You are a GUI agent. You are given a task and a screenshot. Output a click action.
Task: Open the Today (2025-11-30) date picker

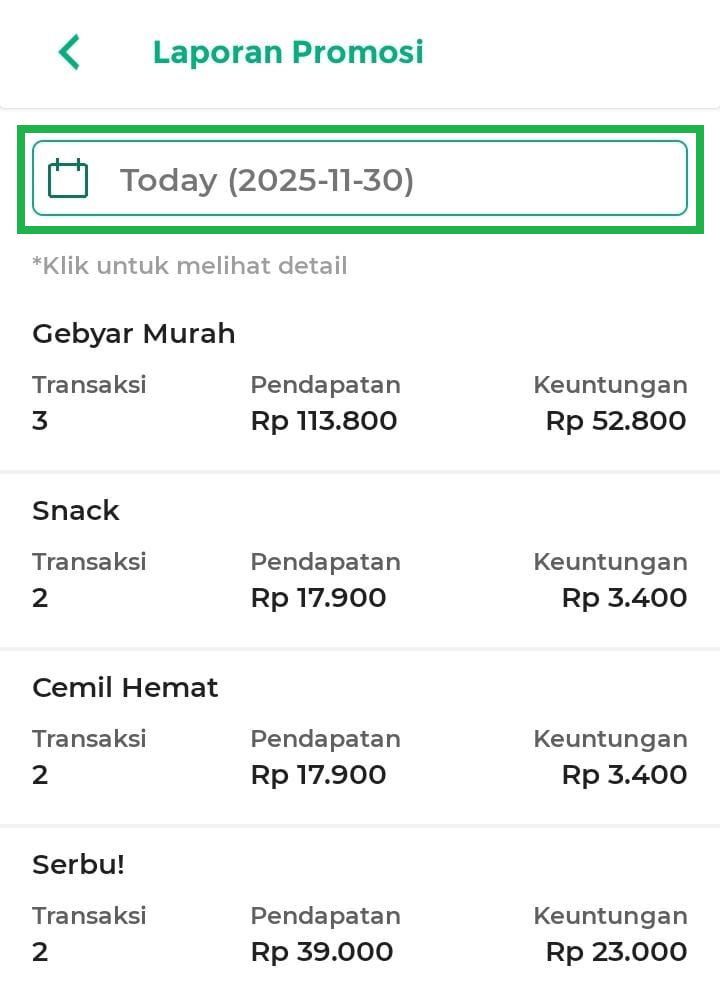pos(266,180)
